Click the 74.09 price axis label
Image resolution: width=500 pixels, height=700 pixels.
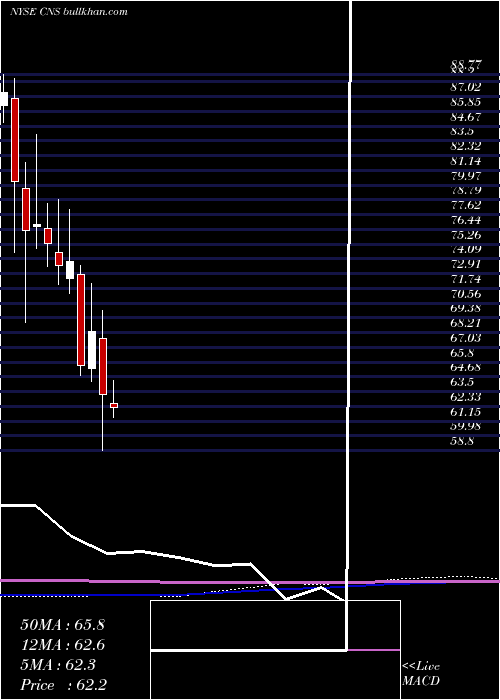466,250
